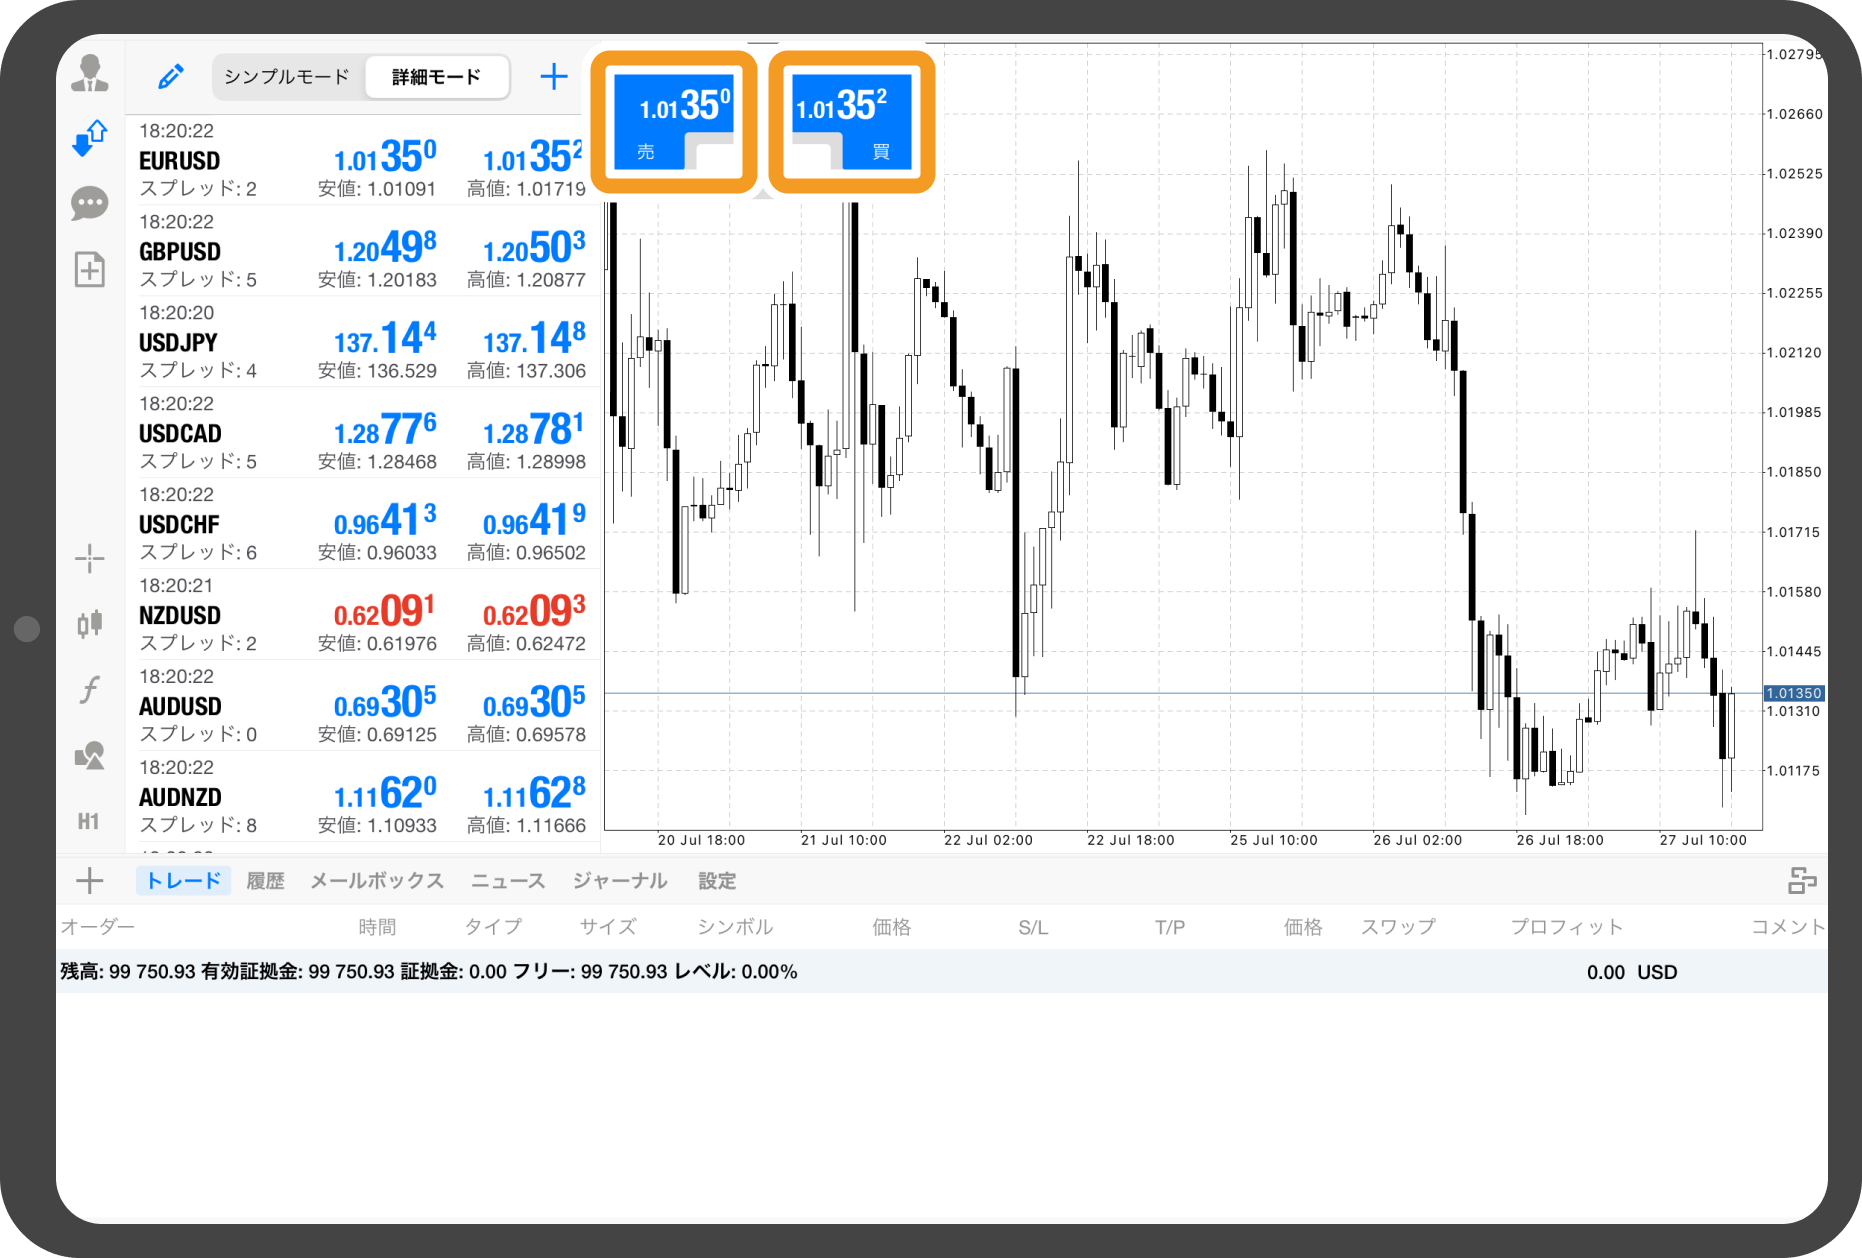Change the H1 timeframe setting

(x=89, y=821)
